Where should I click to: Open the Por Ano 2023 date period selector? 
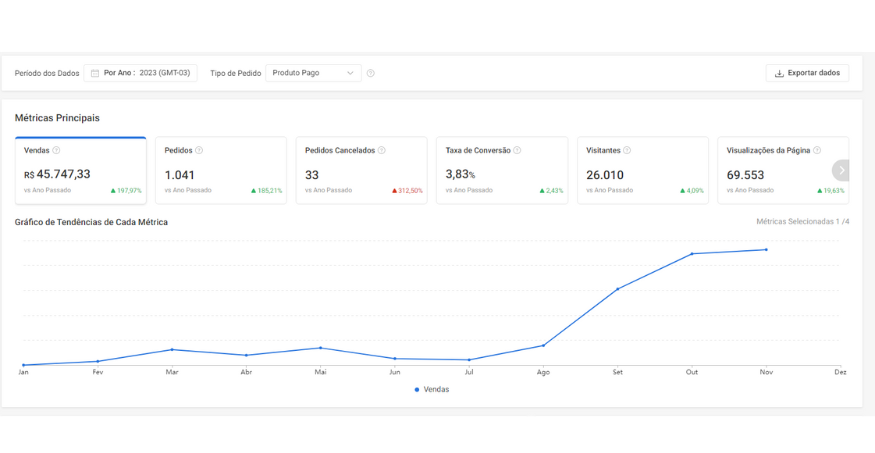(x=141, y=73)
